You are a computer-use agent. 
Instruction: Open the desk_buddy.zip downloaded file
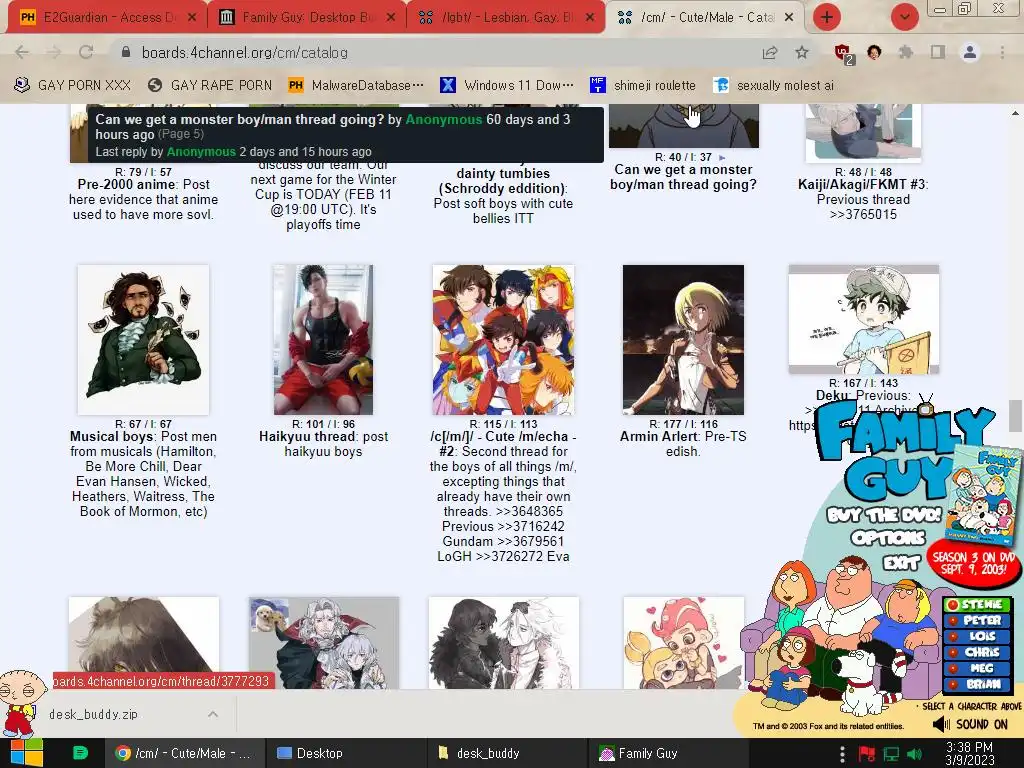[93, 714]
